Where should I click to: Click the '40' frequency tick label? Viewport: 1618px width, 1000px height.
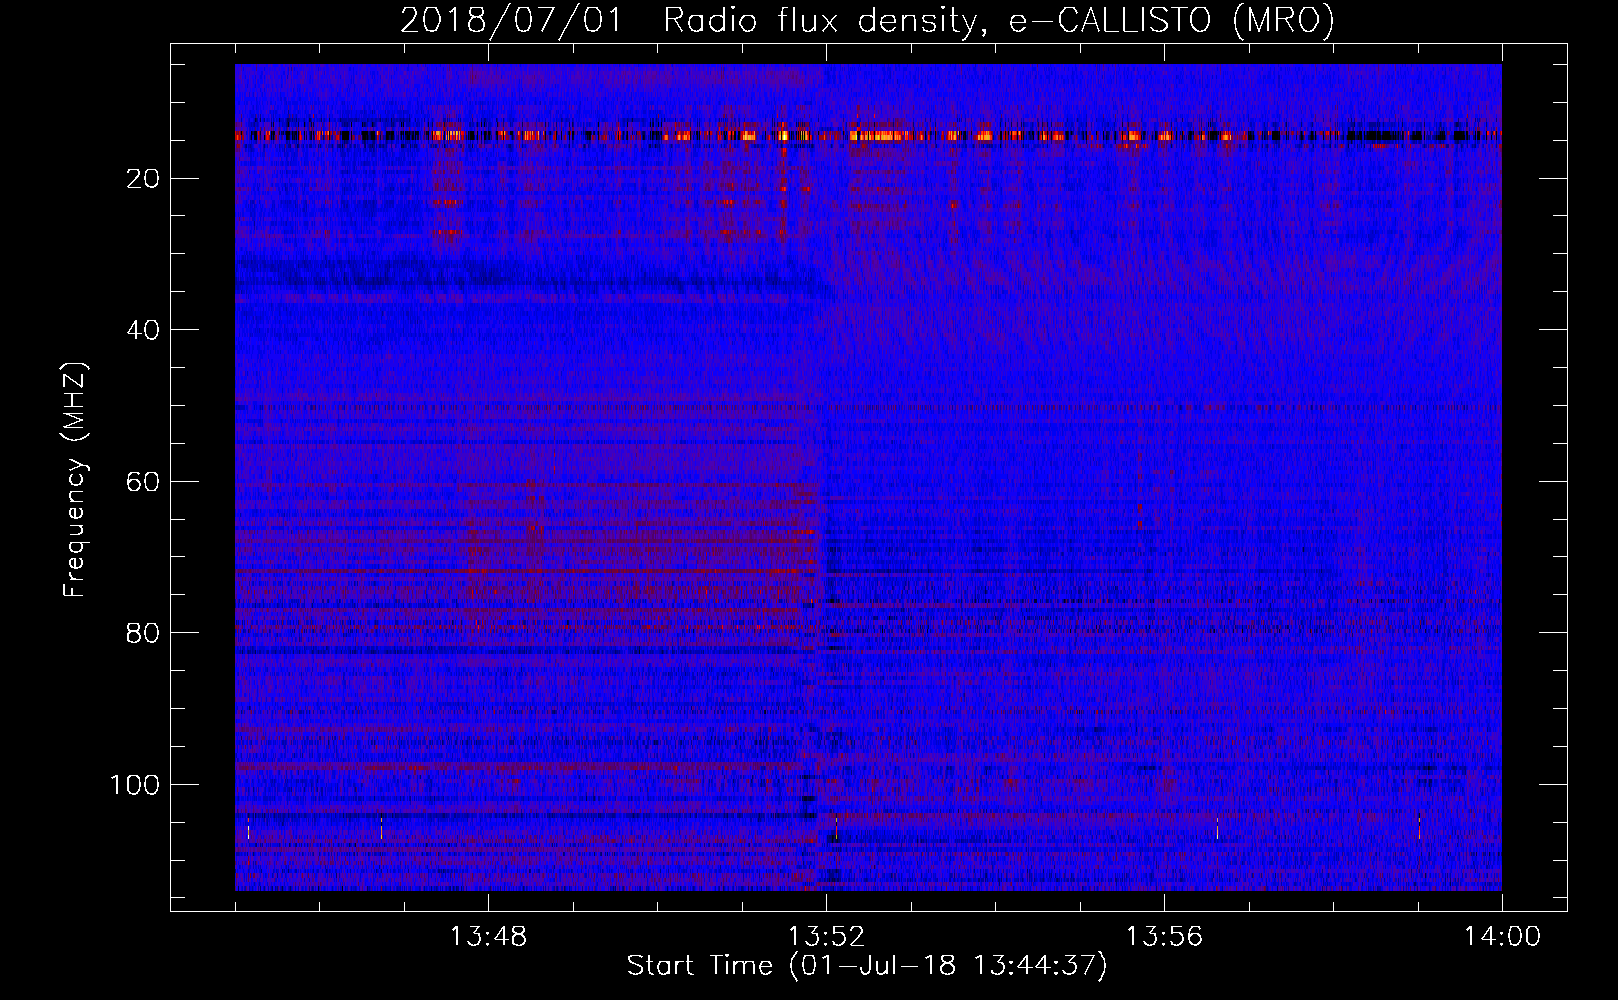pos(144,330)
